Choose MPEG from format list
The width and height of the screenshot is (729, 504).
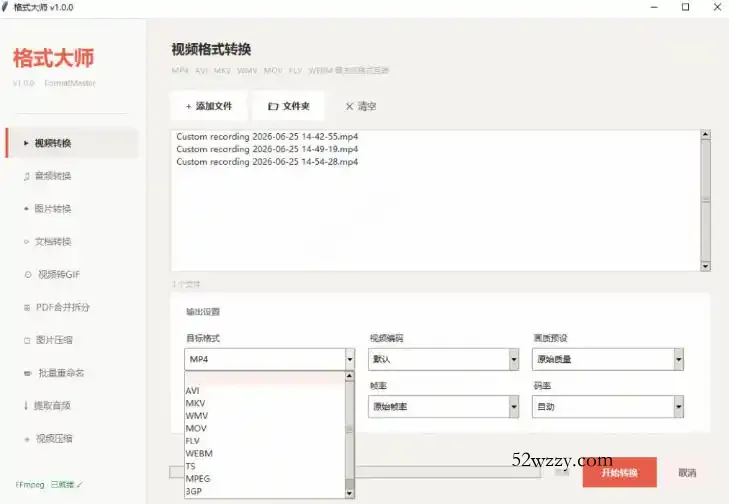tap(265, 478)
